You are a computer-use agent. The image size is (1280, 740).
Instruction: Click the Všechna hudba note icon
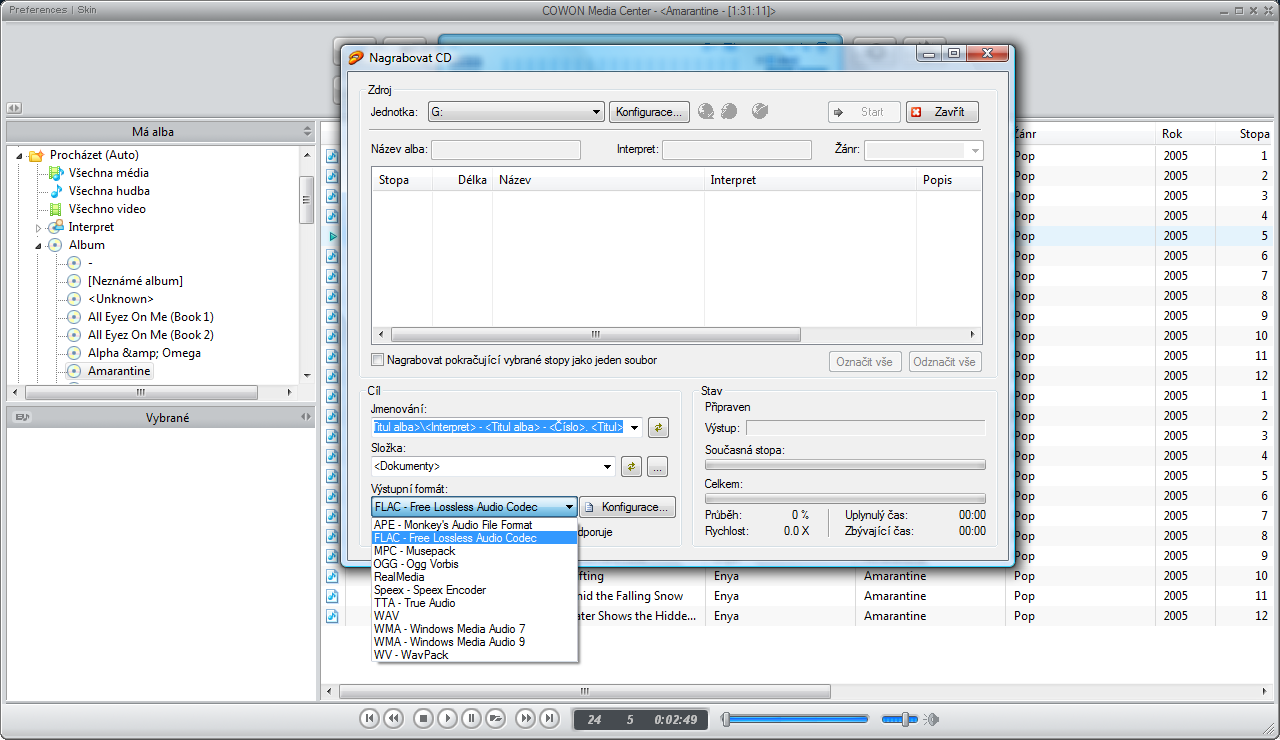click(x=57, y=191)
